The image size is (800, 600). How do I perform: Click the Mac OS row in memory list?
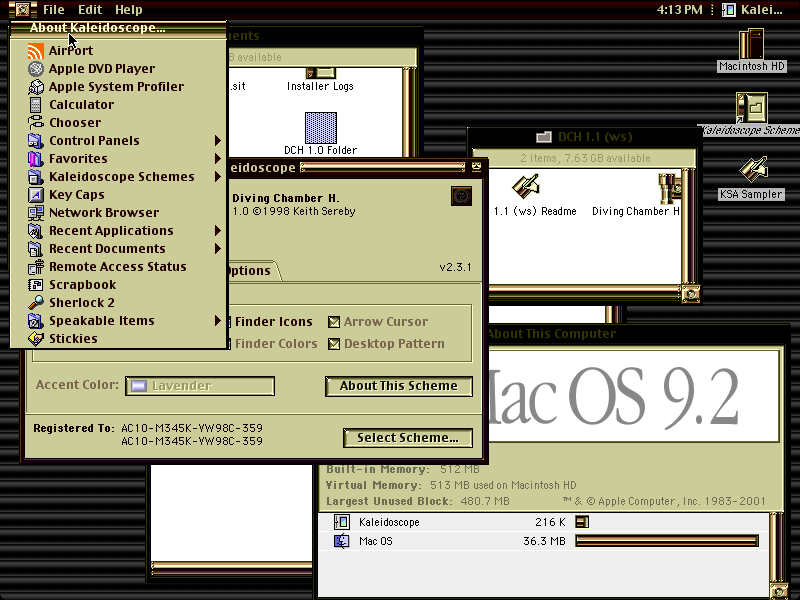point(543,541)
